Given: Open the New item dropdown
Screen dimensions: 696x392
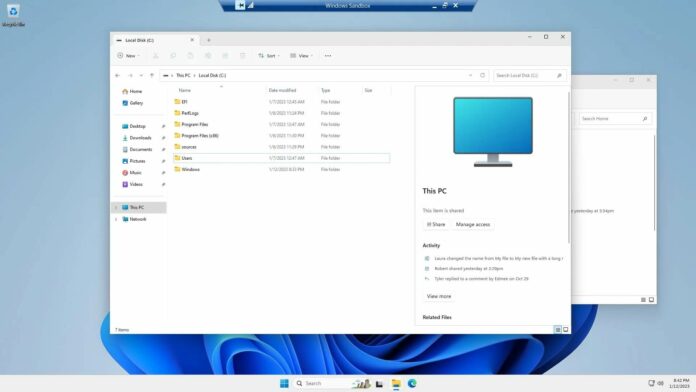Looking at the screenshot, I should (x=128, y=56).
